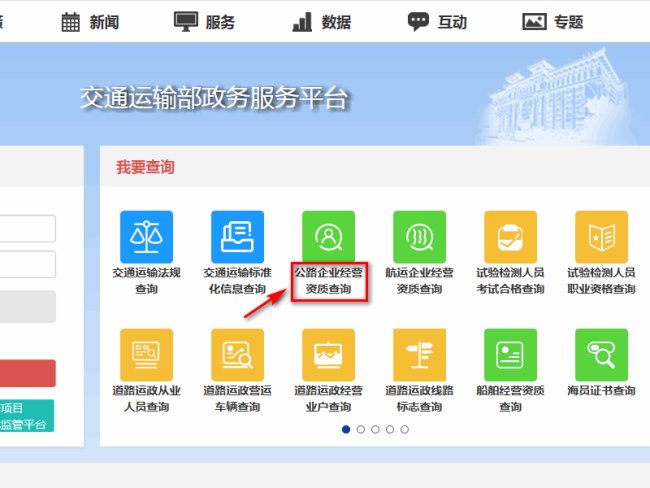
Task: Click the 试验检测人员考试合格查询 text link
Action: click(510, 281)
